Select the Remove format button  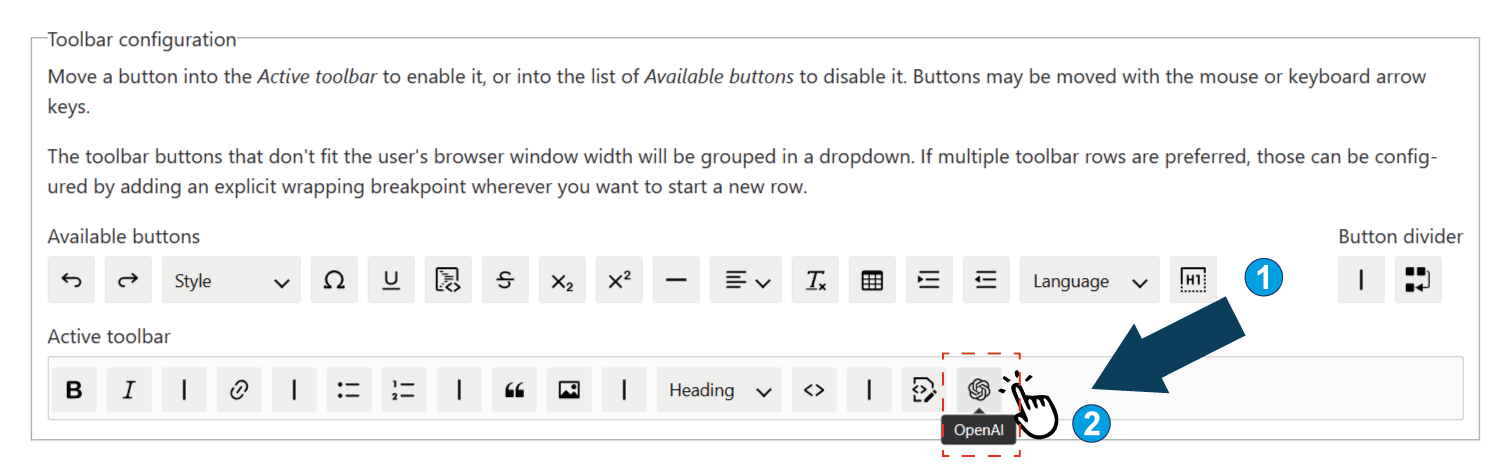815,281
